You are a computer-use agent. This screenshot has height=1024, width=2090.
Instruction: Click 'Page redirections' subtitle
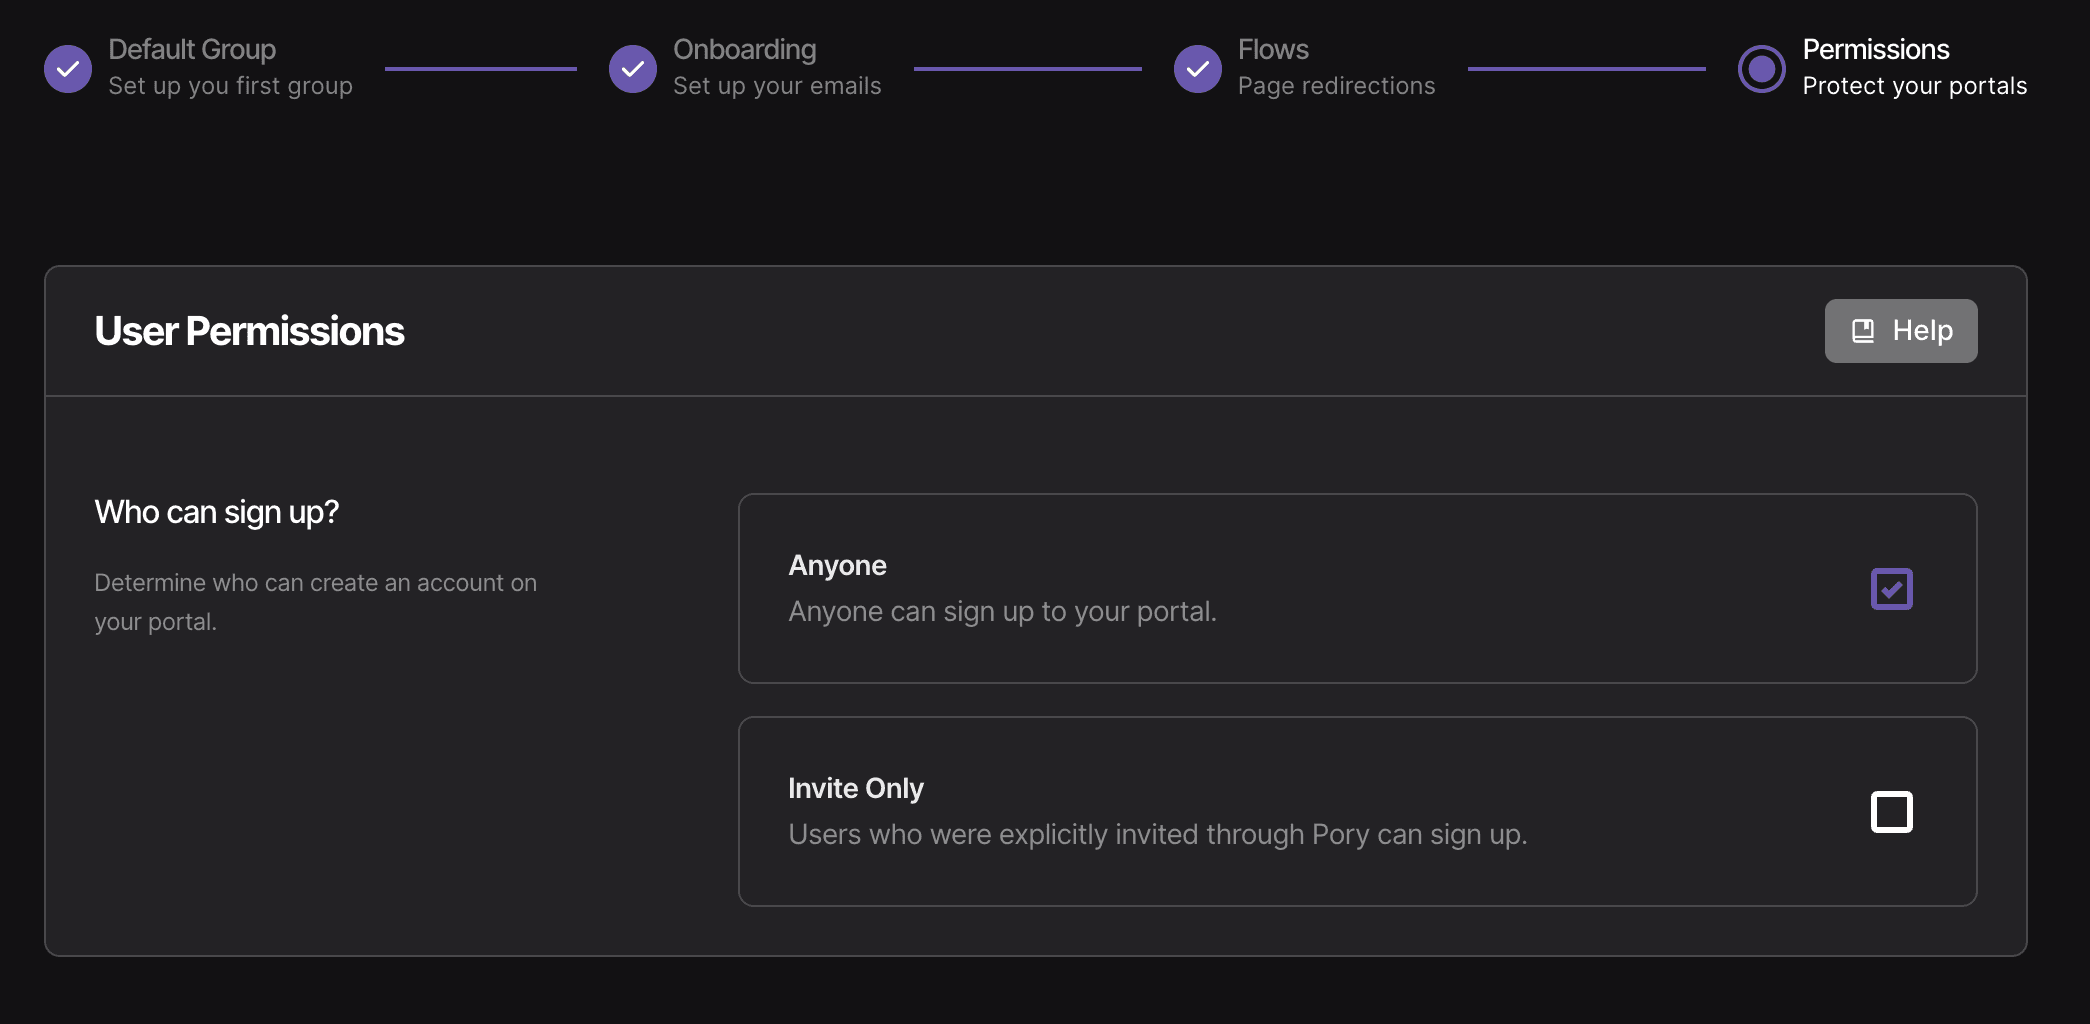(x=1336, y=86)
